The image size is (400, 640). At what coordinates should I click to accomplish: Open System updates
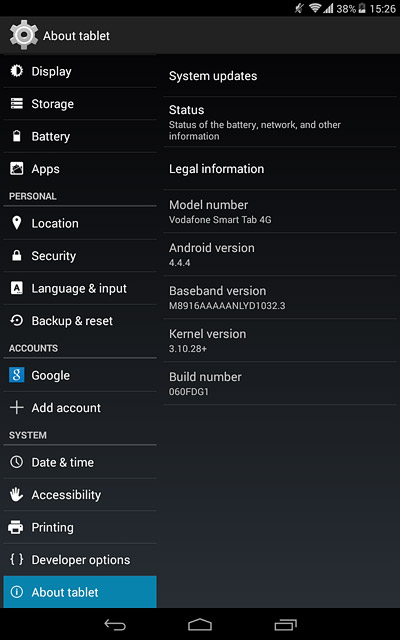pyautogui.click(x=280, y=76)
